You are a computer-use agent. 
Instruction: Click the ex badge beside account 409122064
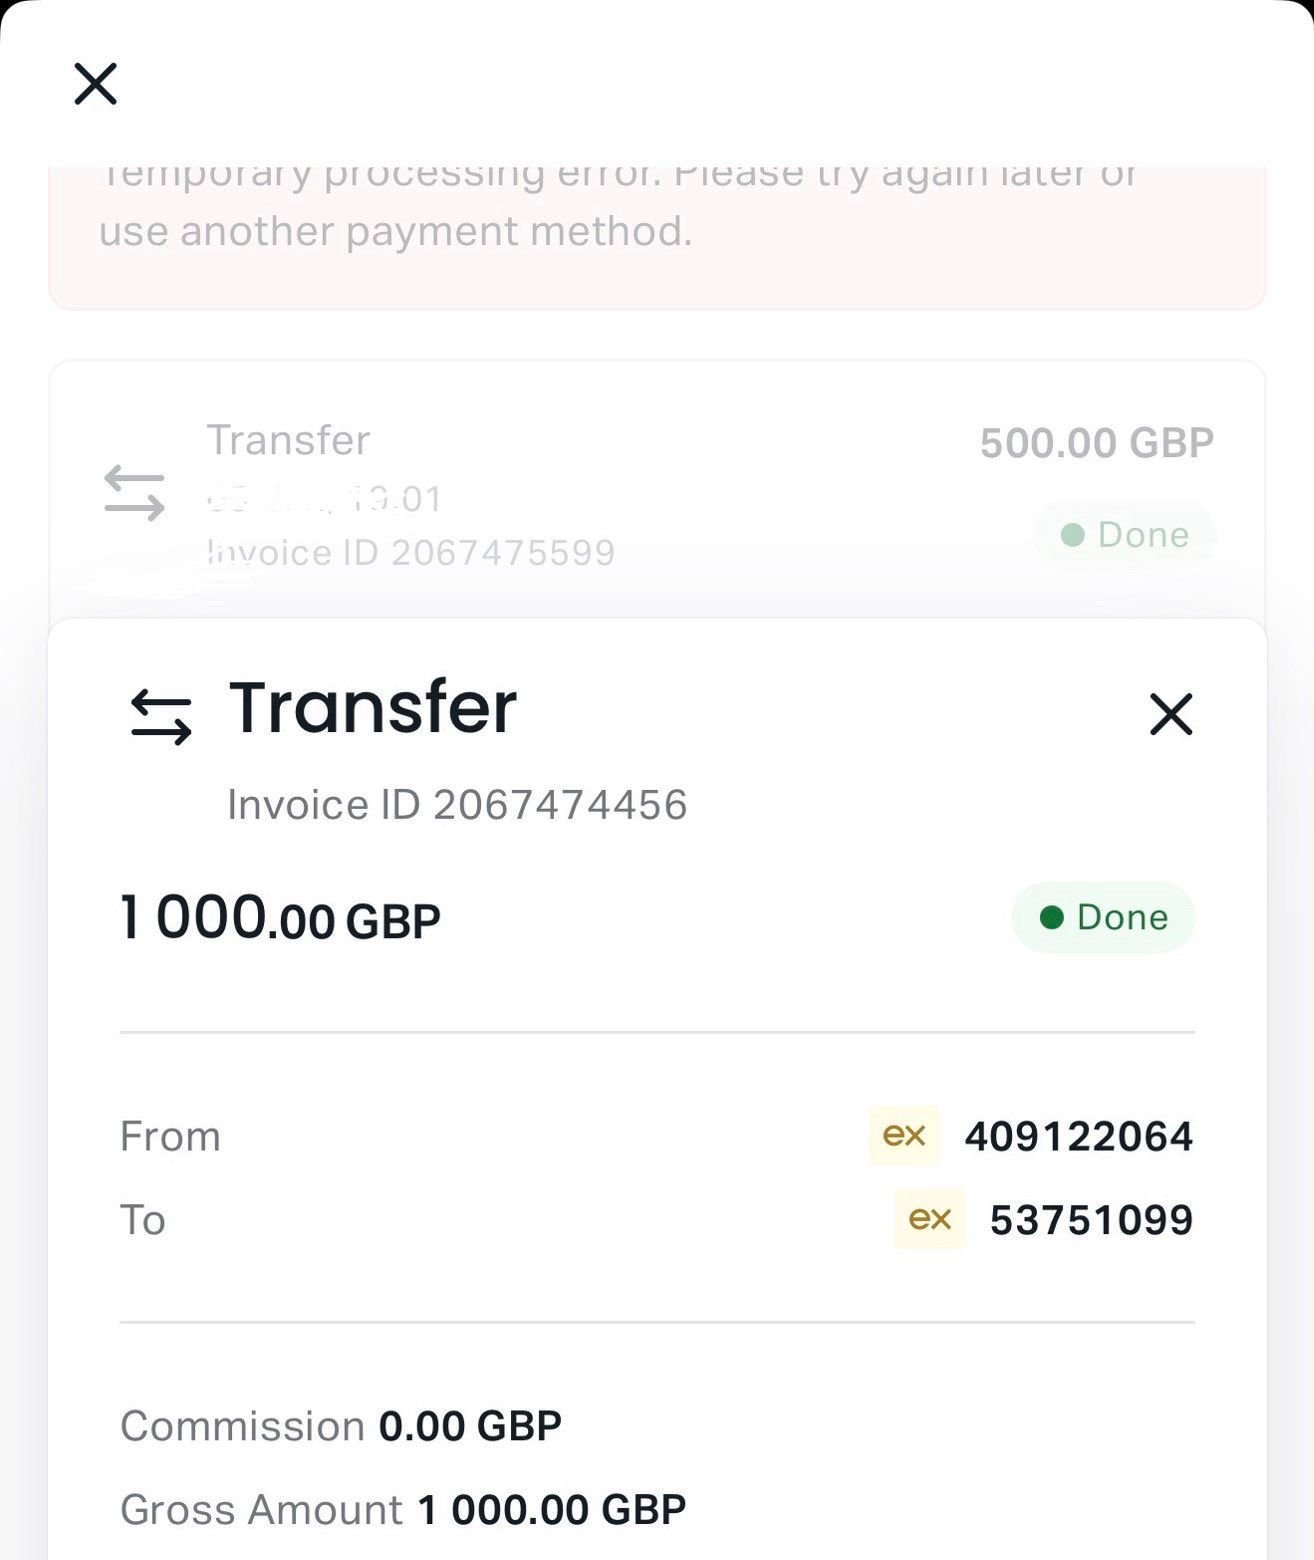(x=904, y=1136)
